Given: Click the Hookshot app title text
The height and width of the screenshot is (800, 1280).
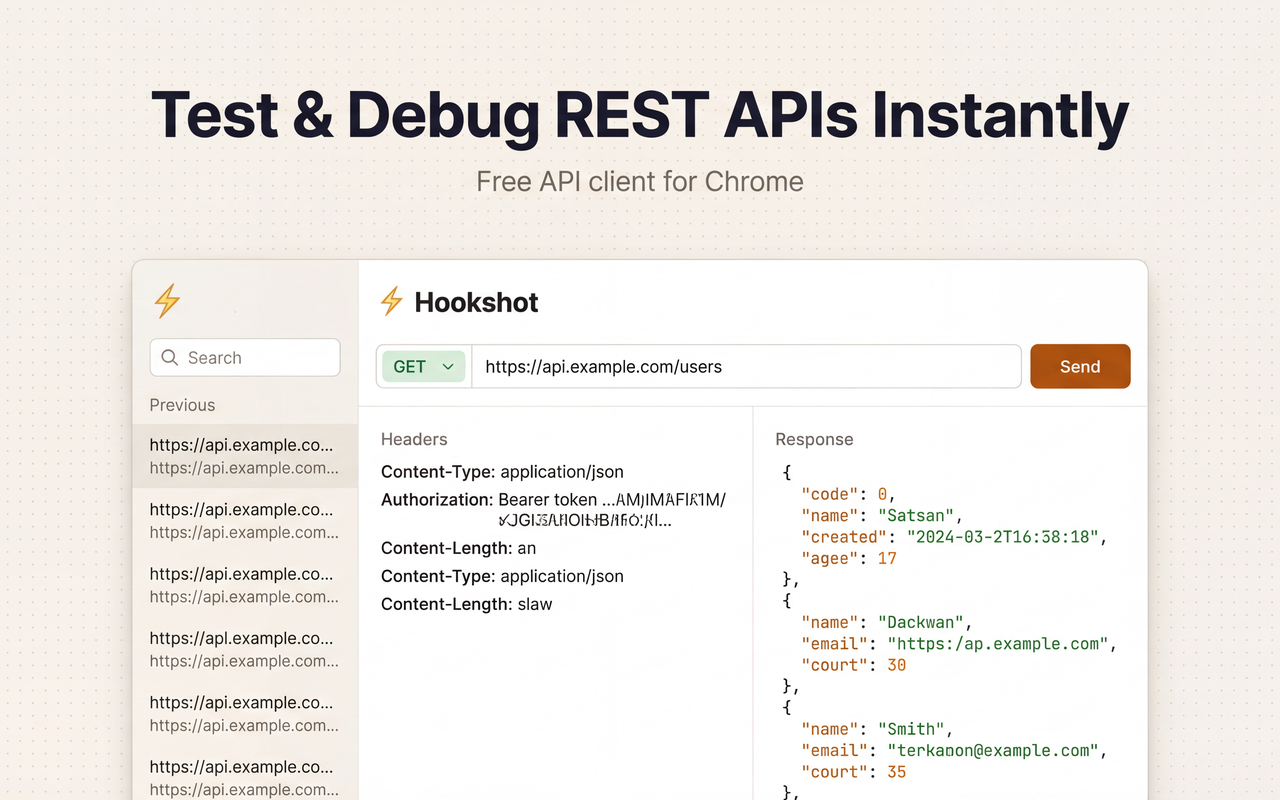Looking at the screenshot, I should coord(476,302).
